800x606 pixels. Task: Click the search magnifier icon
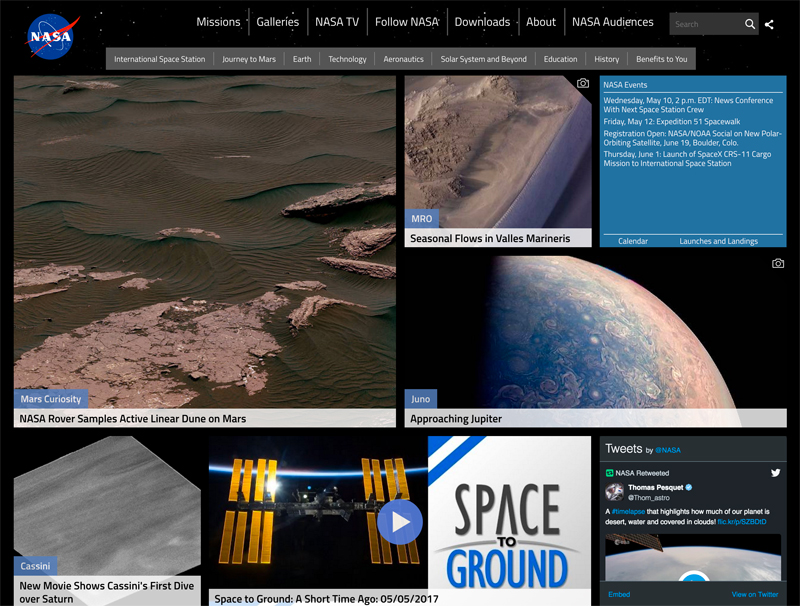click(749, 24)
